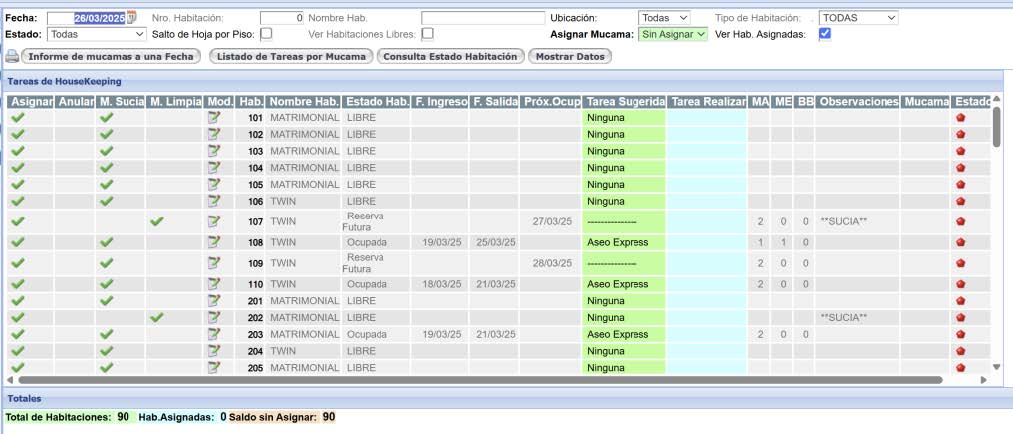Expand Tipo de Habitación dropdown

(x=857, y=18)
